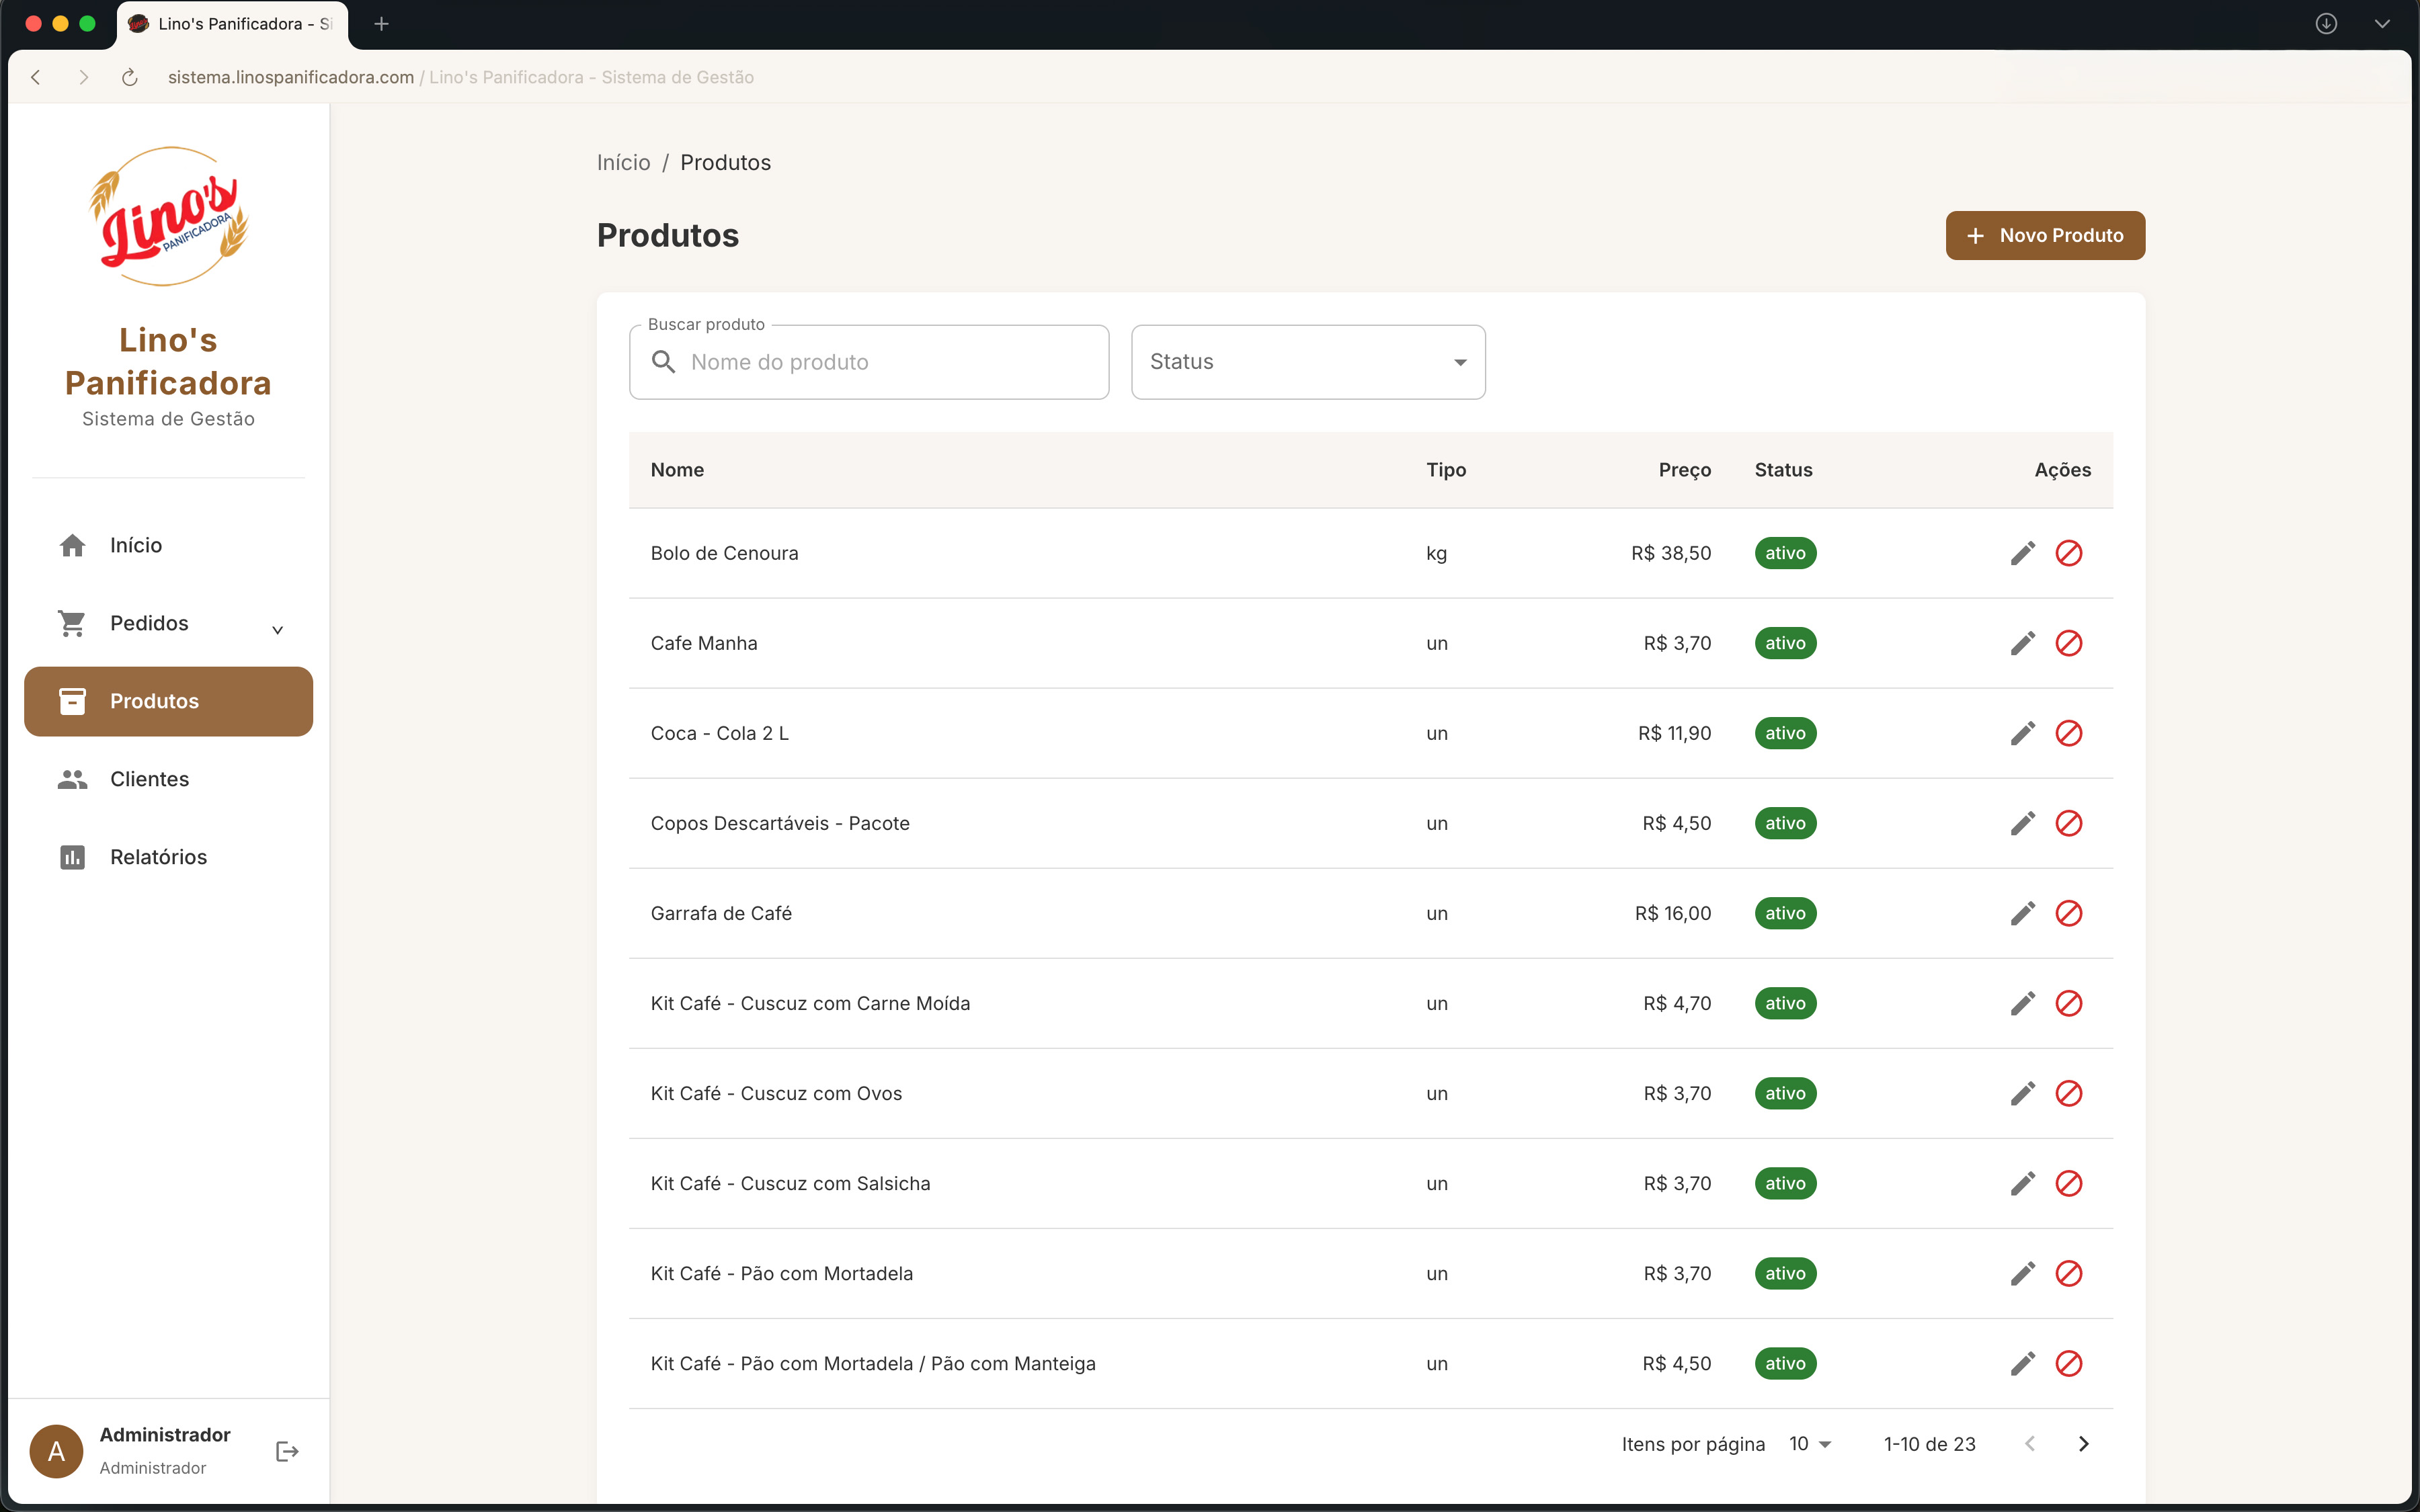Click the Nome column header

[x=677, y=470]
